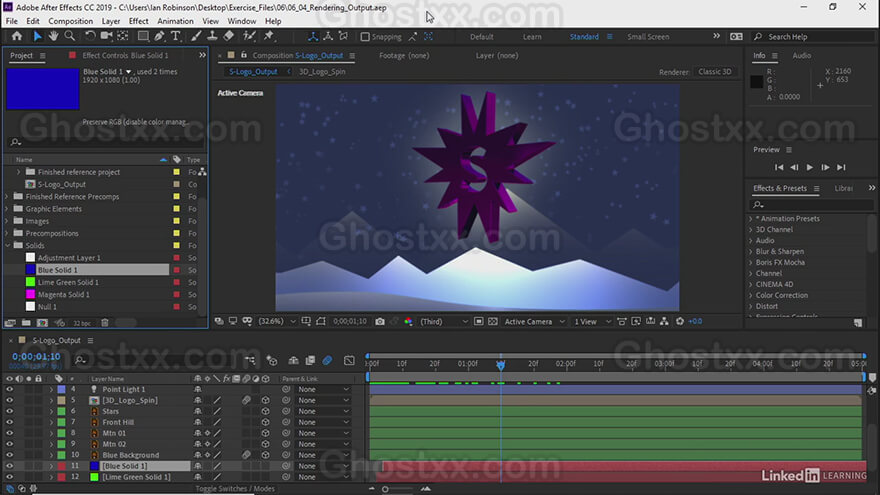880x495 pixels.
Task: Click Blue Solid 1 color swatch in Project
Action: point(30,270)
